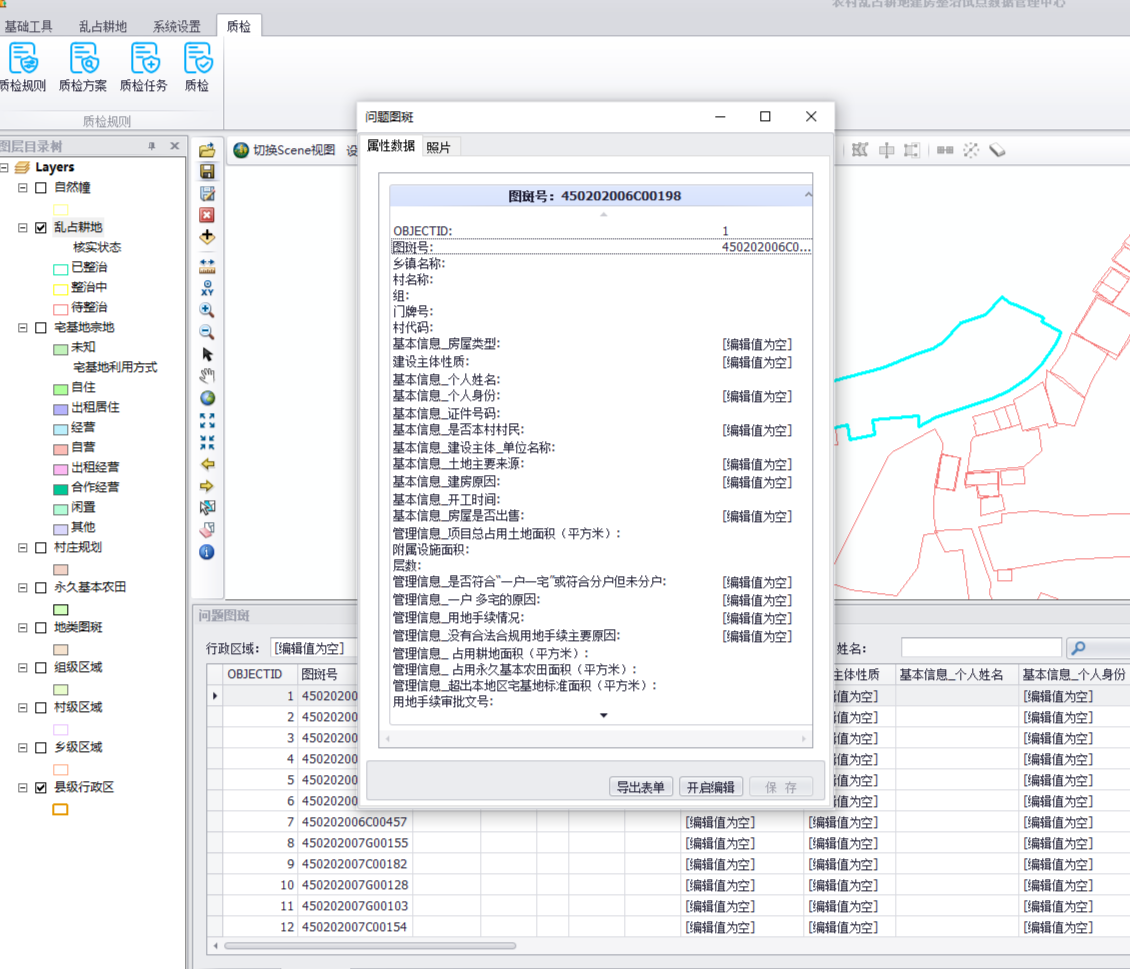The width and height of the screenshot is (1130, 969).
Task: Open the 质检规则 ribbon tool
Action: (x=22, y=67)
